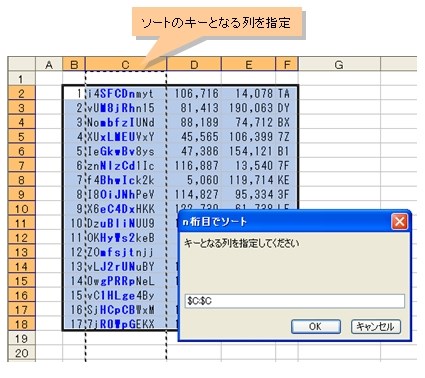Select column F header
425x378 pixels.
[287, 64]
